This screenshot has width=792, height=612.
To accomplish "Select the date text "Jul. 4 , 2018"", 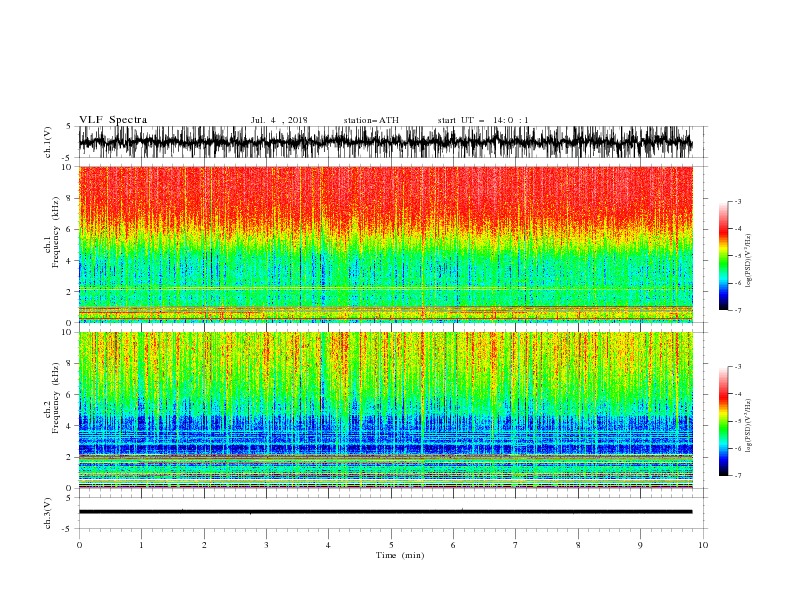I will click(x=279, y=120).
